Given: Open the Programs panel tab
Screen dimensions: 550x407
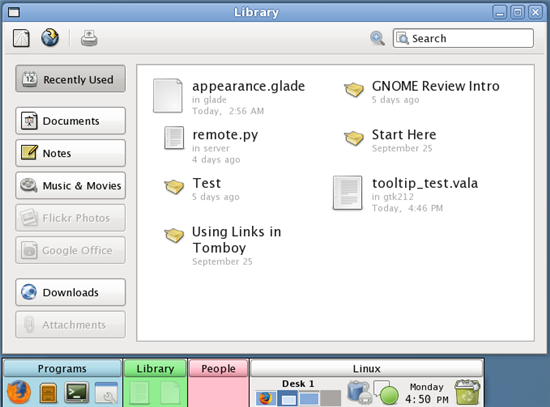Looking at the screenshot, I should [x=62, y=368].
